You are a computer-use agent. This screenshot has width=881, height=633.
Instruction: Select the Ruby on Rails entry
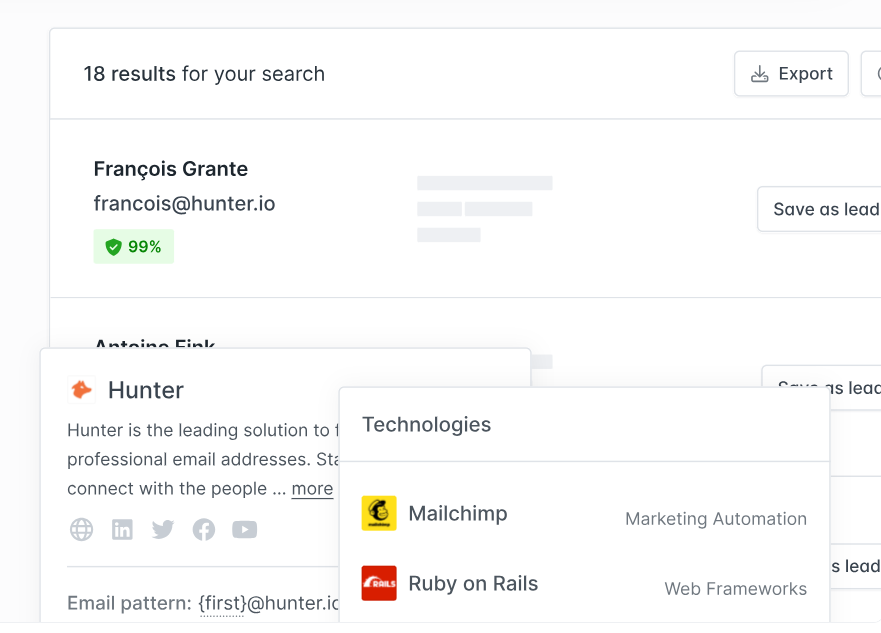click(584, 583)
